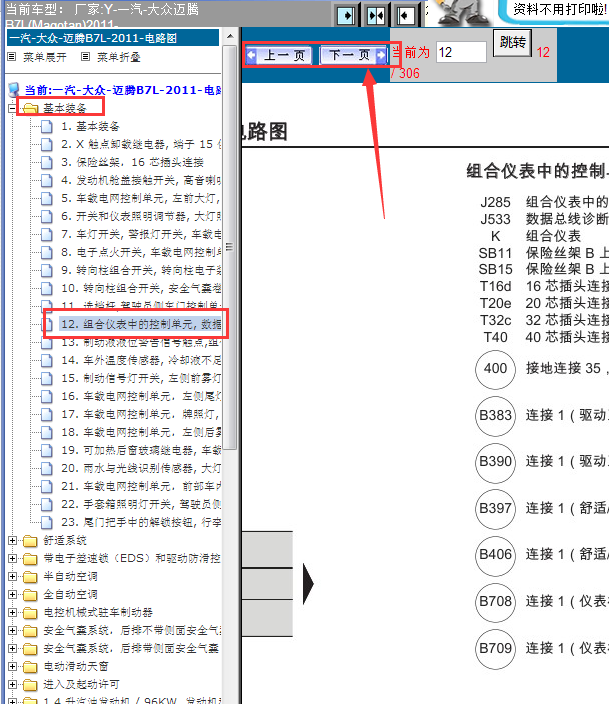
Task: Open item 21. 车载电网控制单元, 前部车内
Action: tap(141, 486)
